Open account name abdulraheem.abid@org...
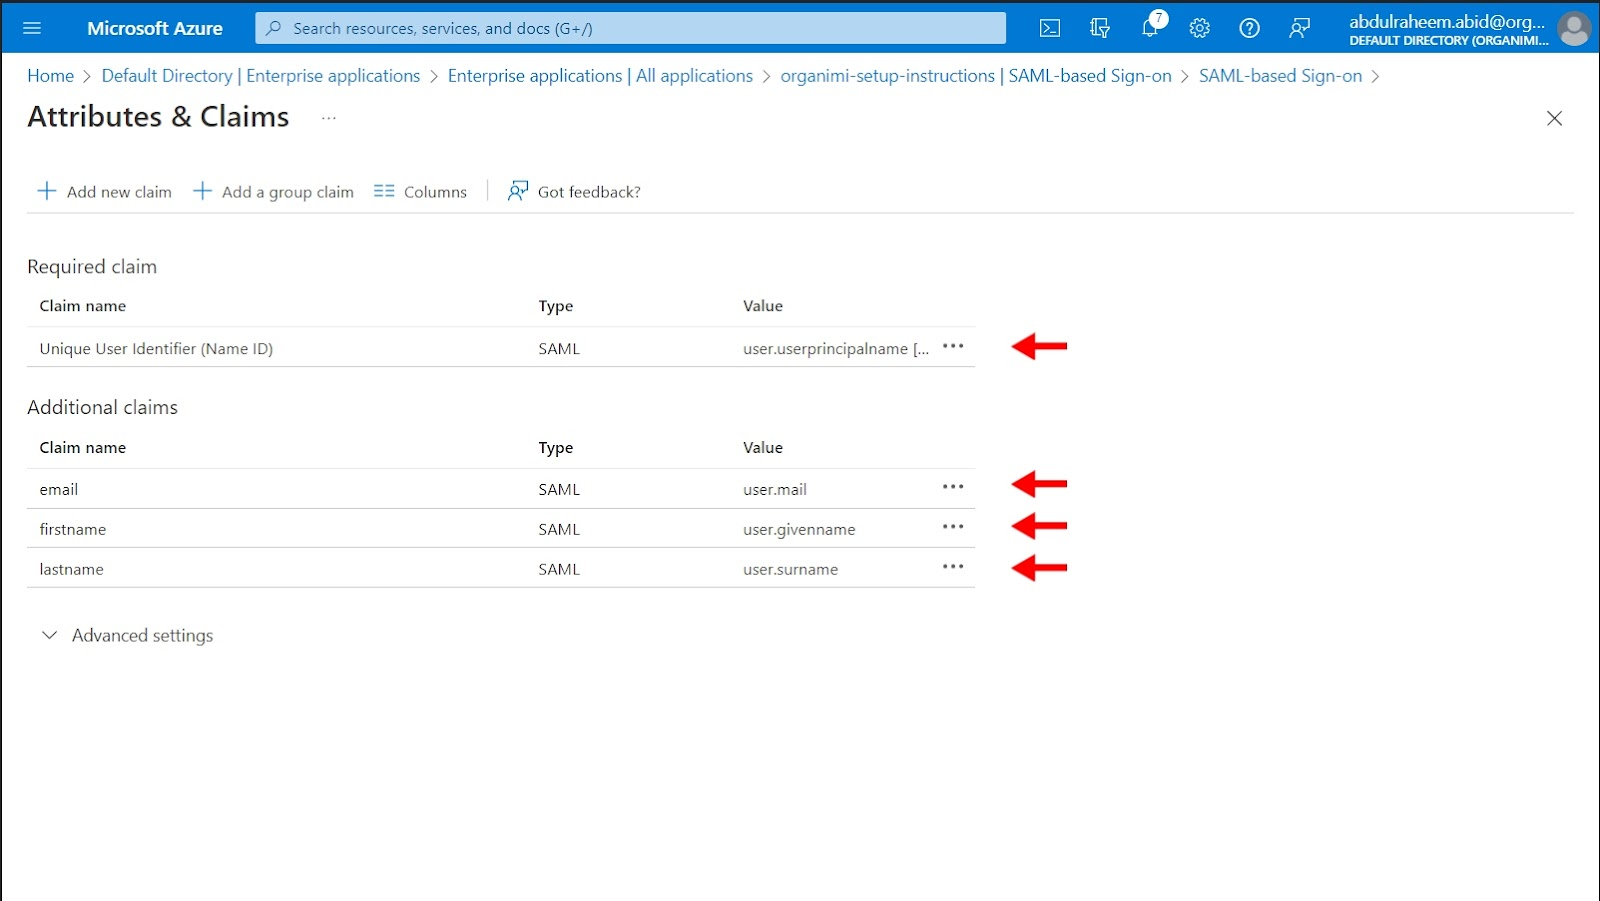 [x=1447, y=21]
